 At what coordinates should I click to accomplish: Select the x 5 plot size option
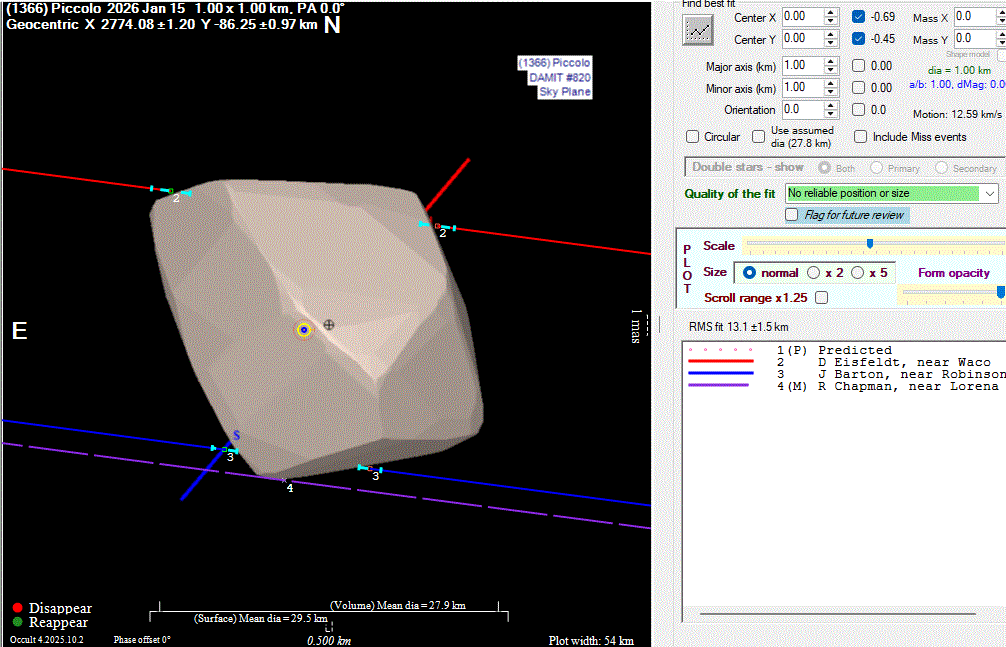(858, 272)
